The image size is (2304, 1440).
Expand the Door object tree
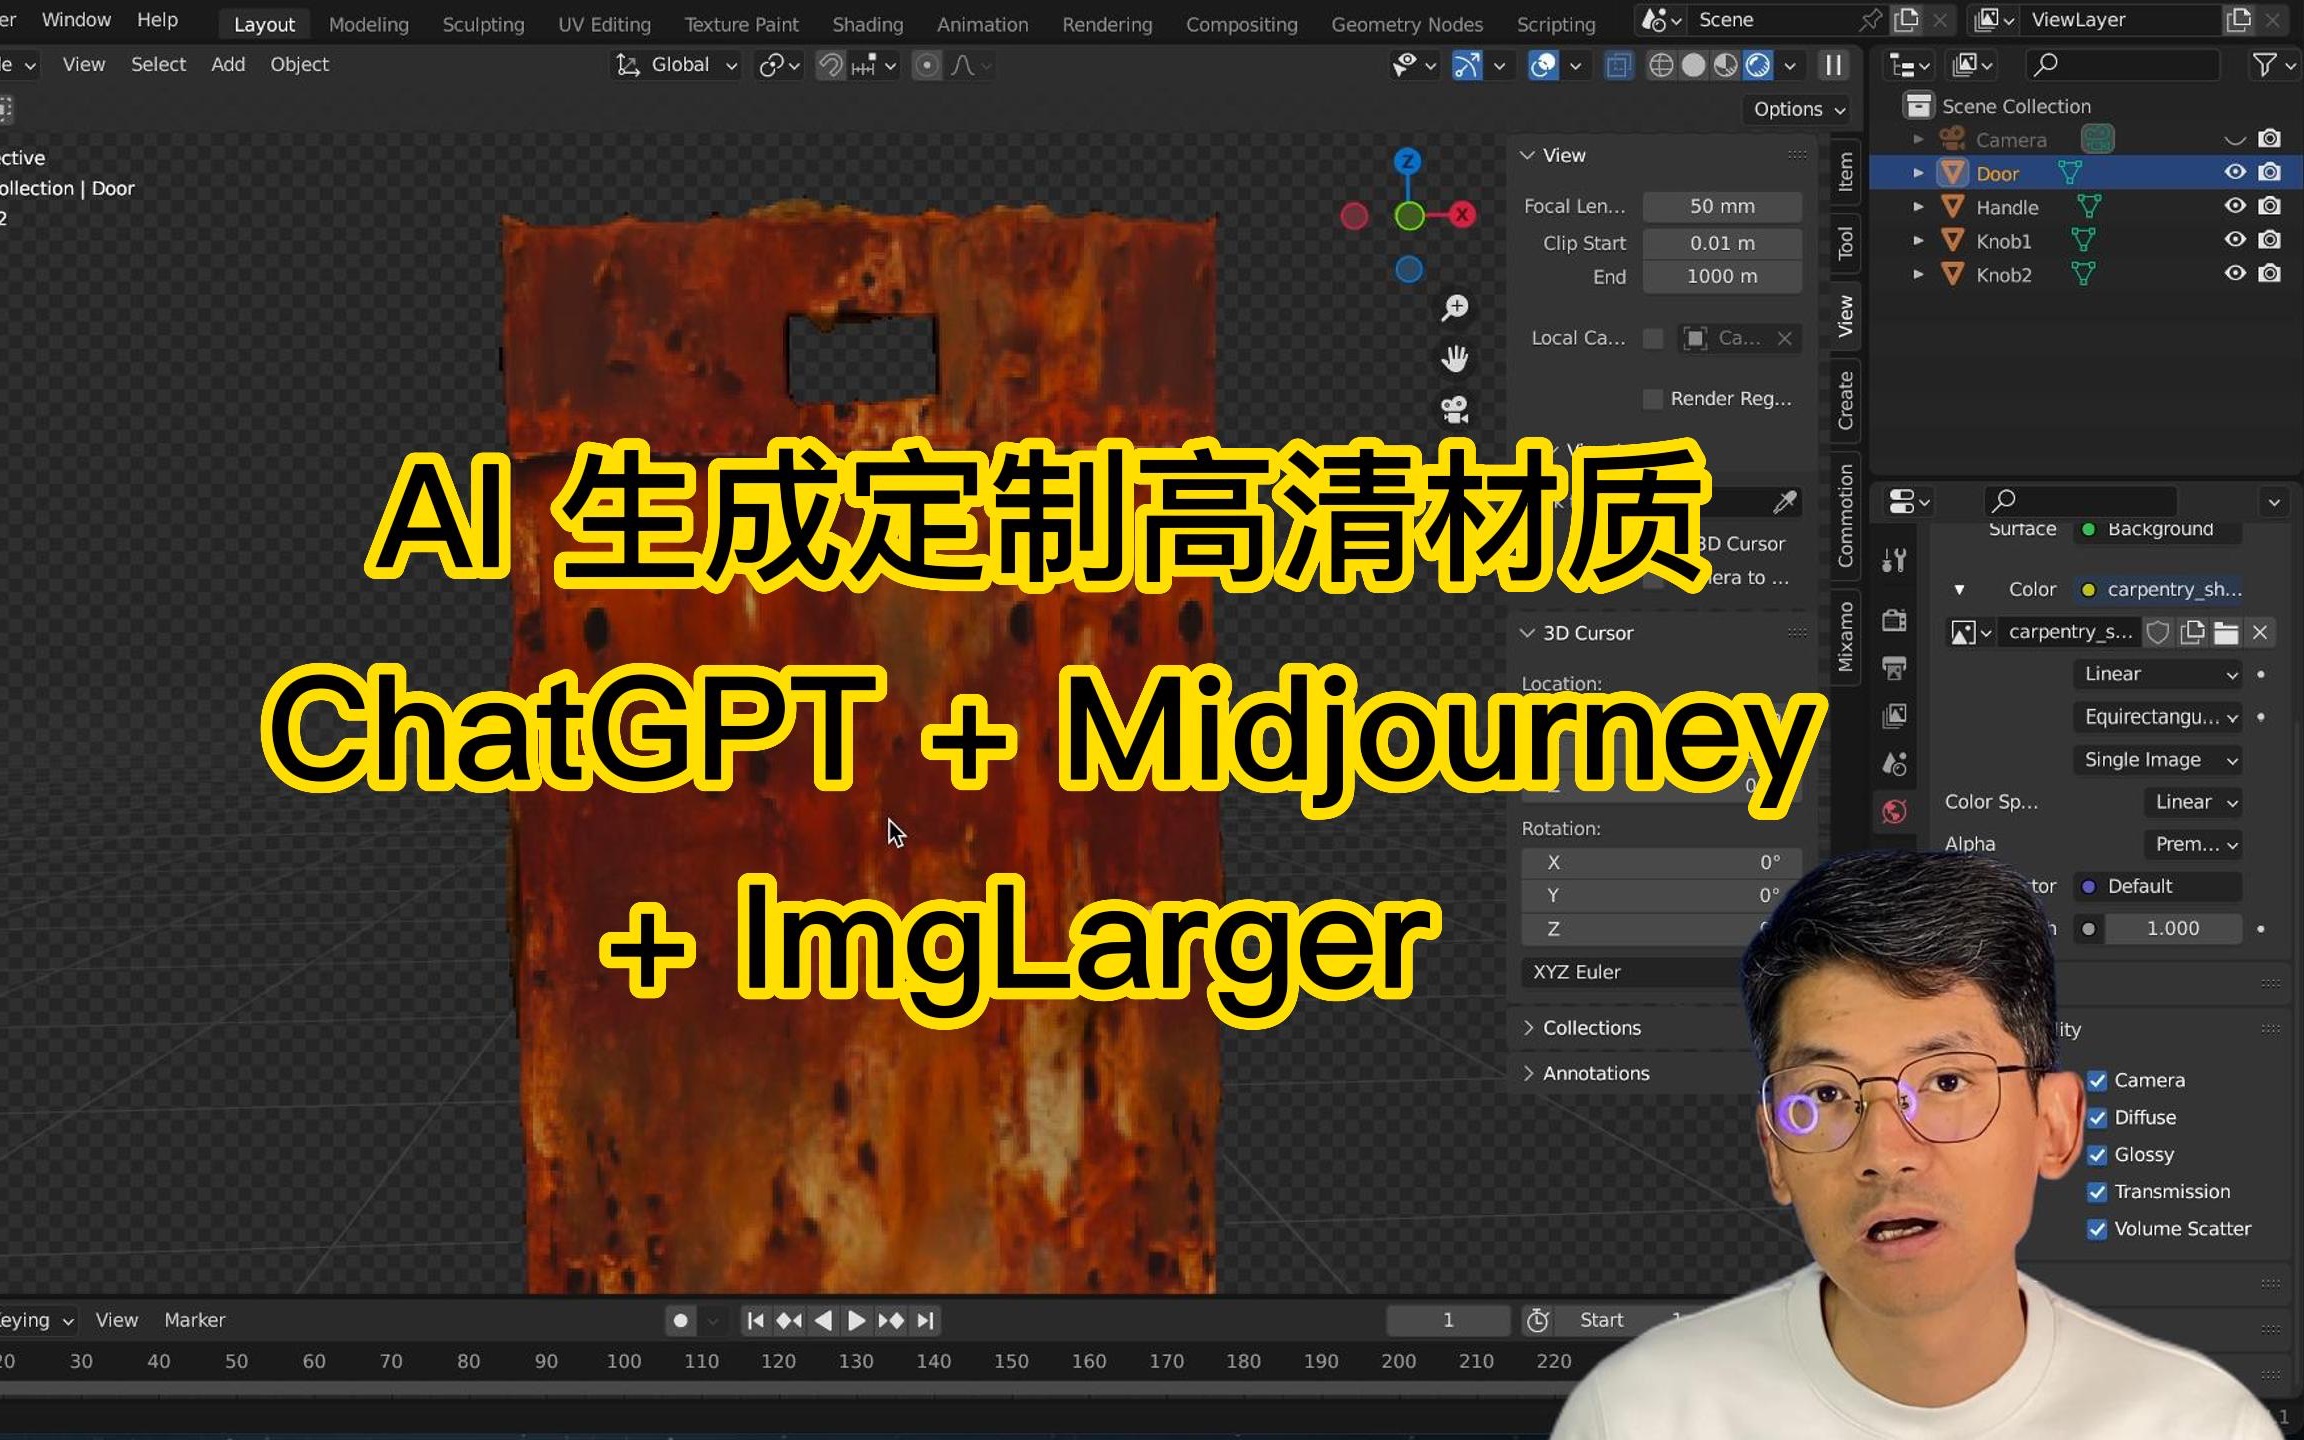point(1917,173)
